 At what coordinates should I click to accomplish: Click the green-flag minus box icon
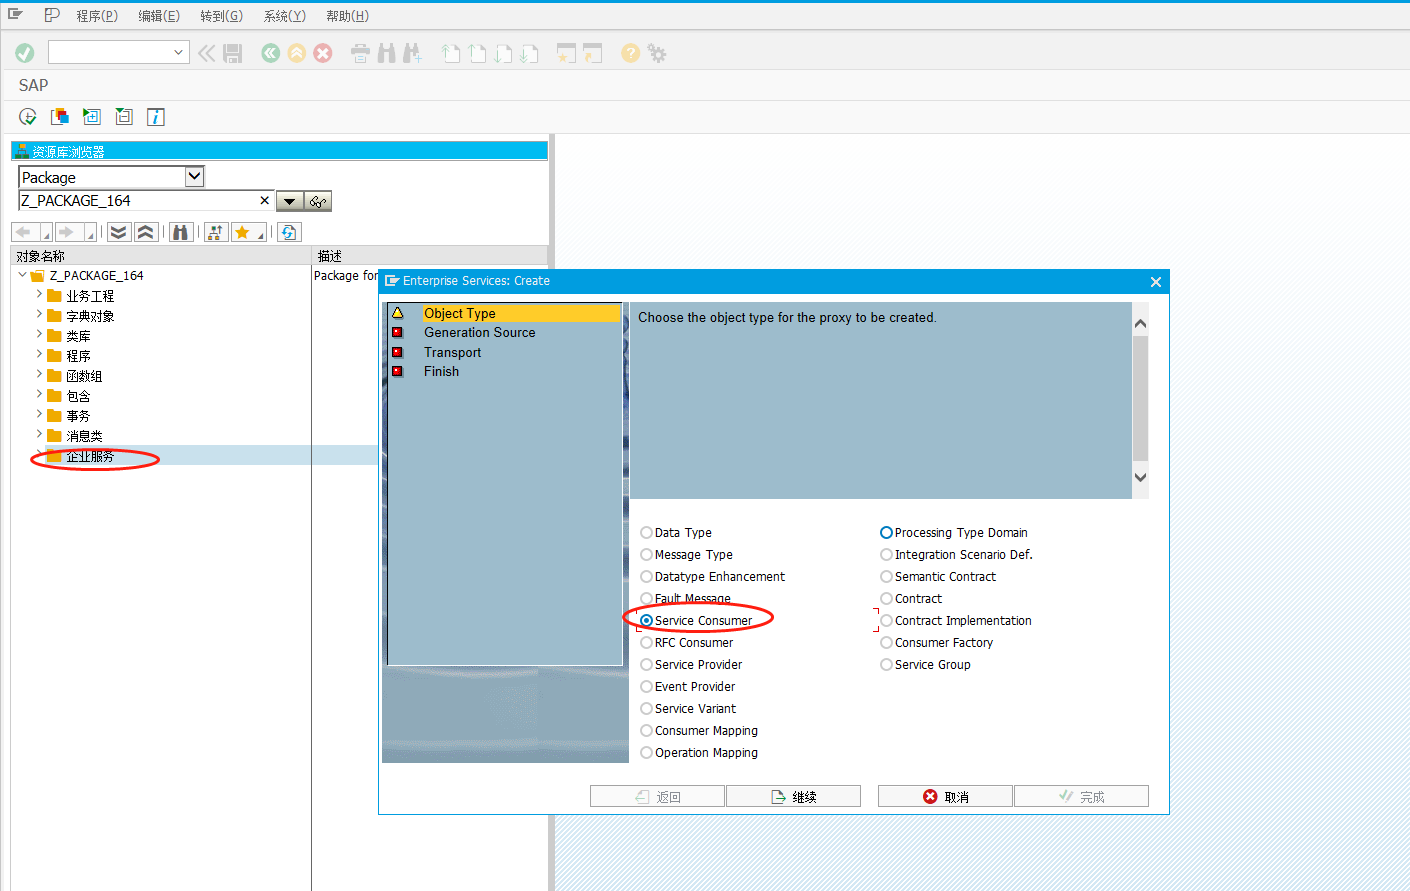(124, 117)
